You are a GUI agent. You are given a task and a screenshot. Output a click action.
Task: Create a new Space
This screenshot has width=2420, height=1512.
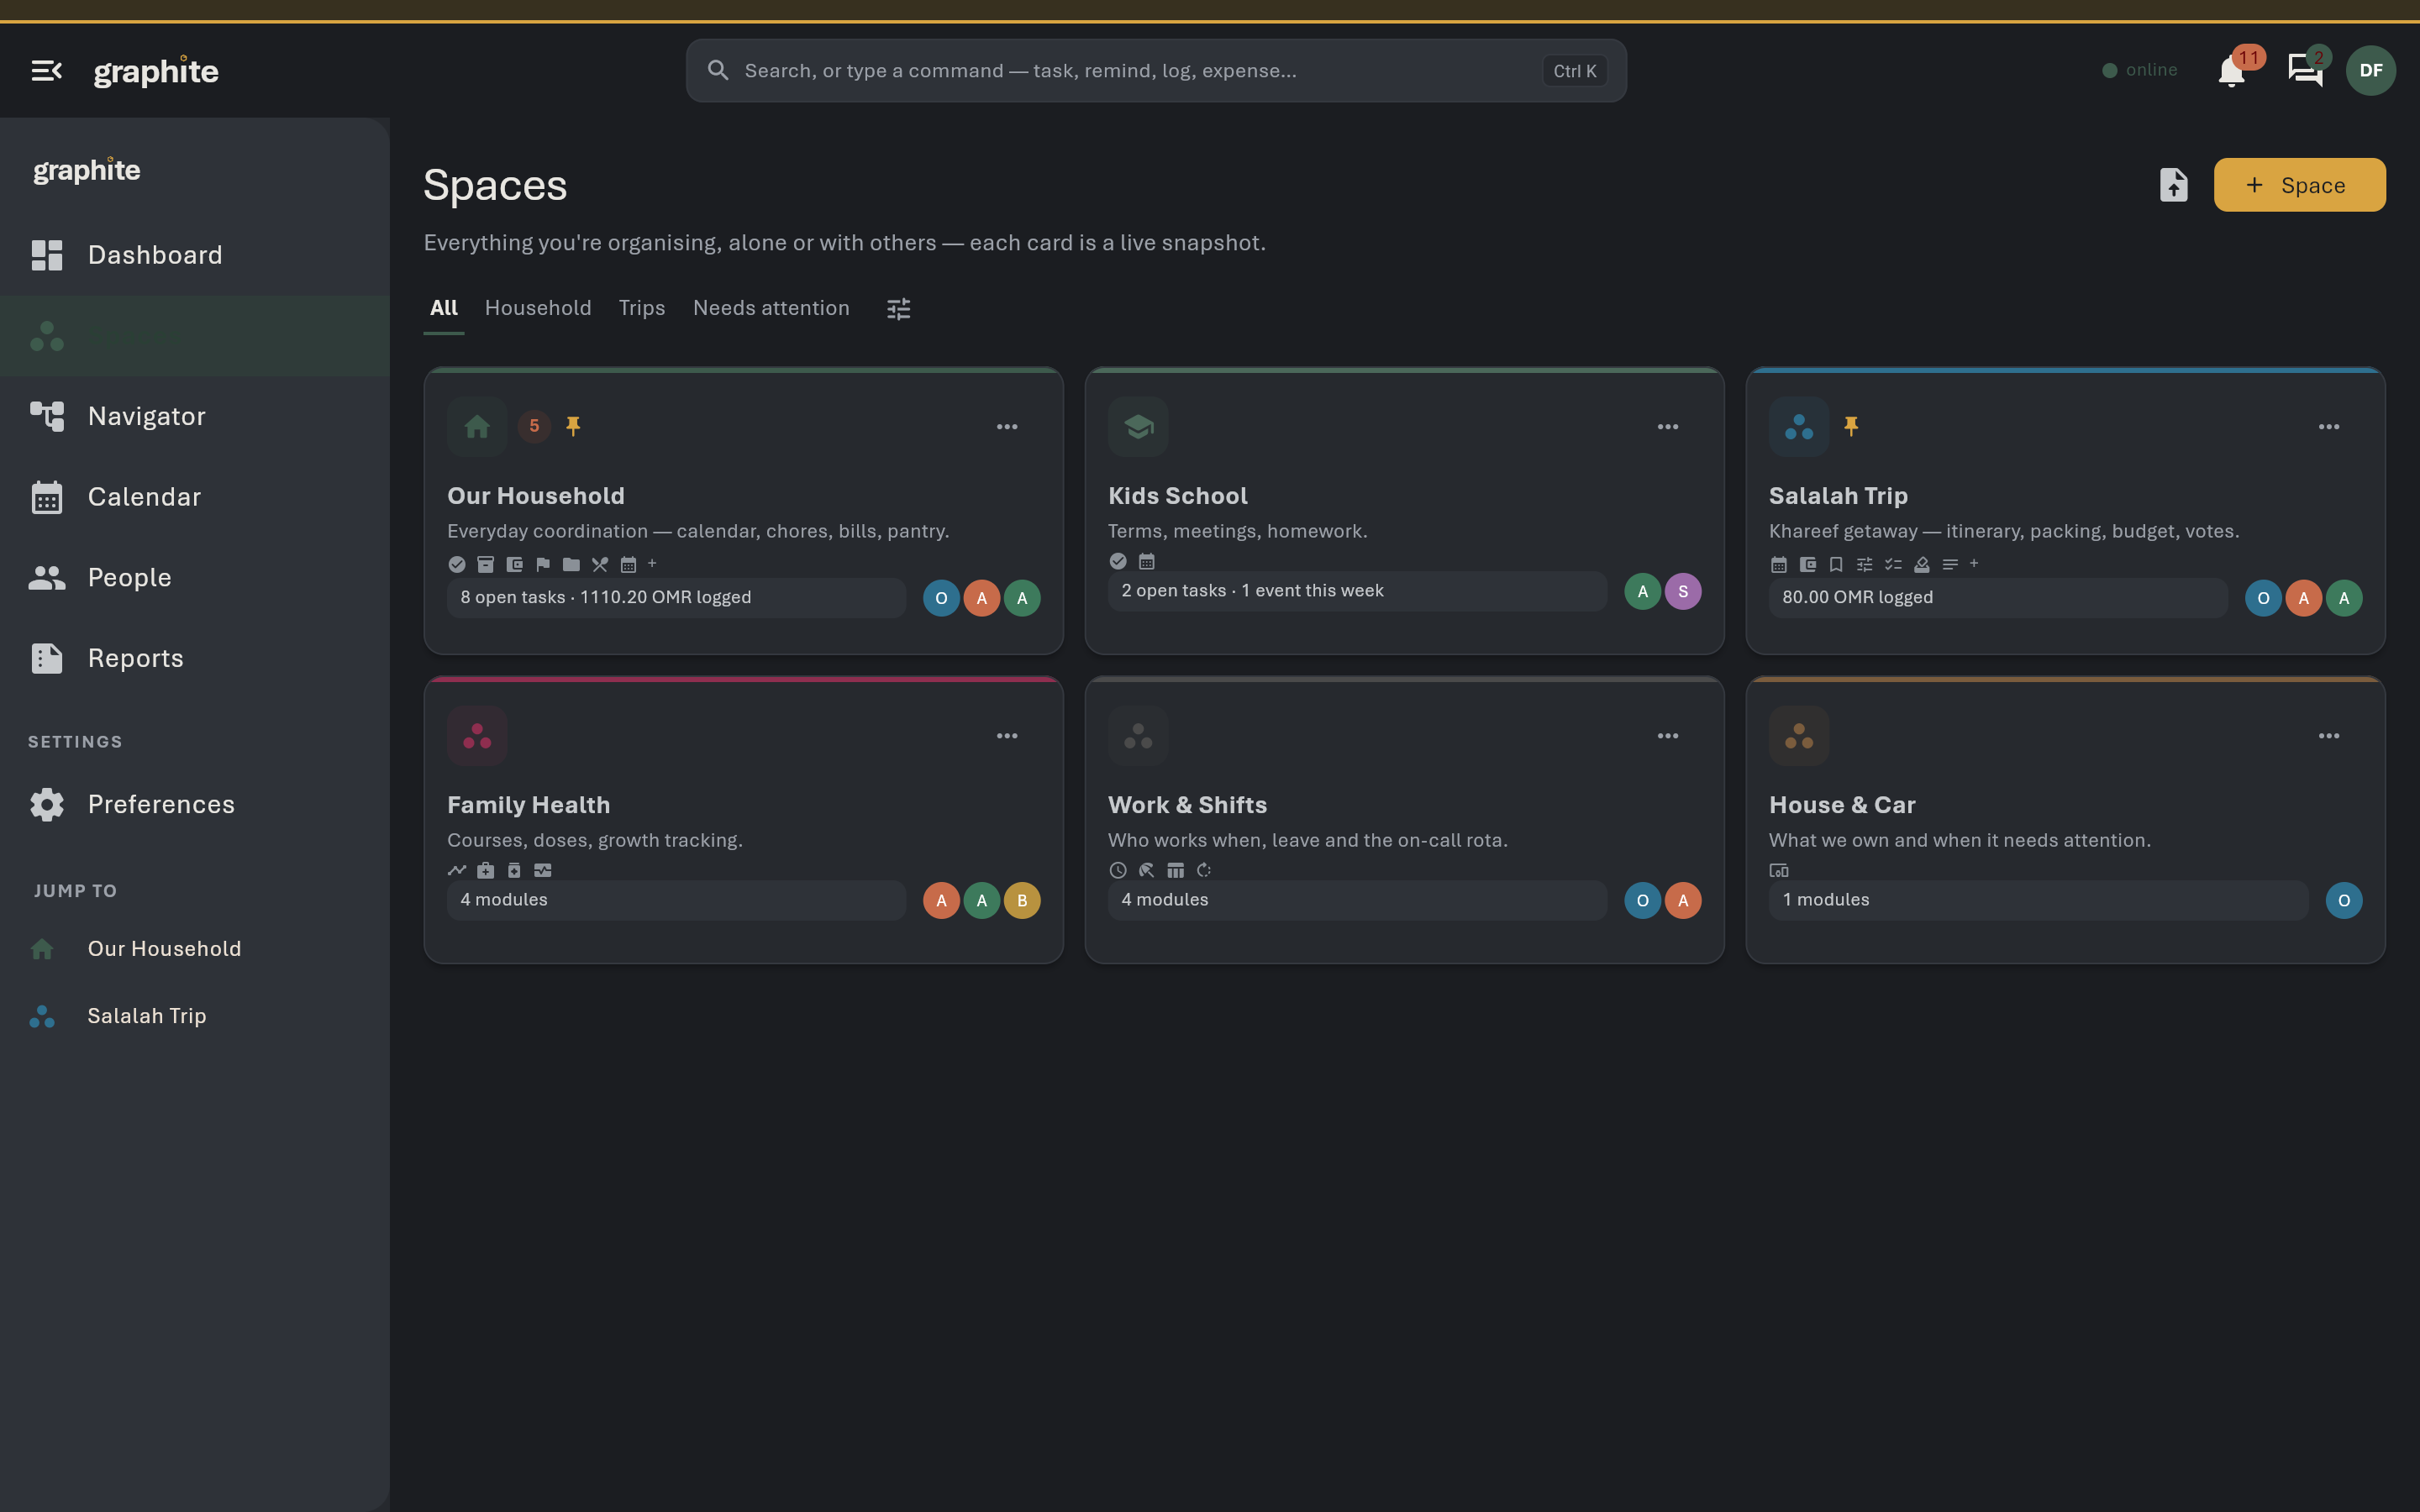pos(2299,185)
